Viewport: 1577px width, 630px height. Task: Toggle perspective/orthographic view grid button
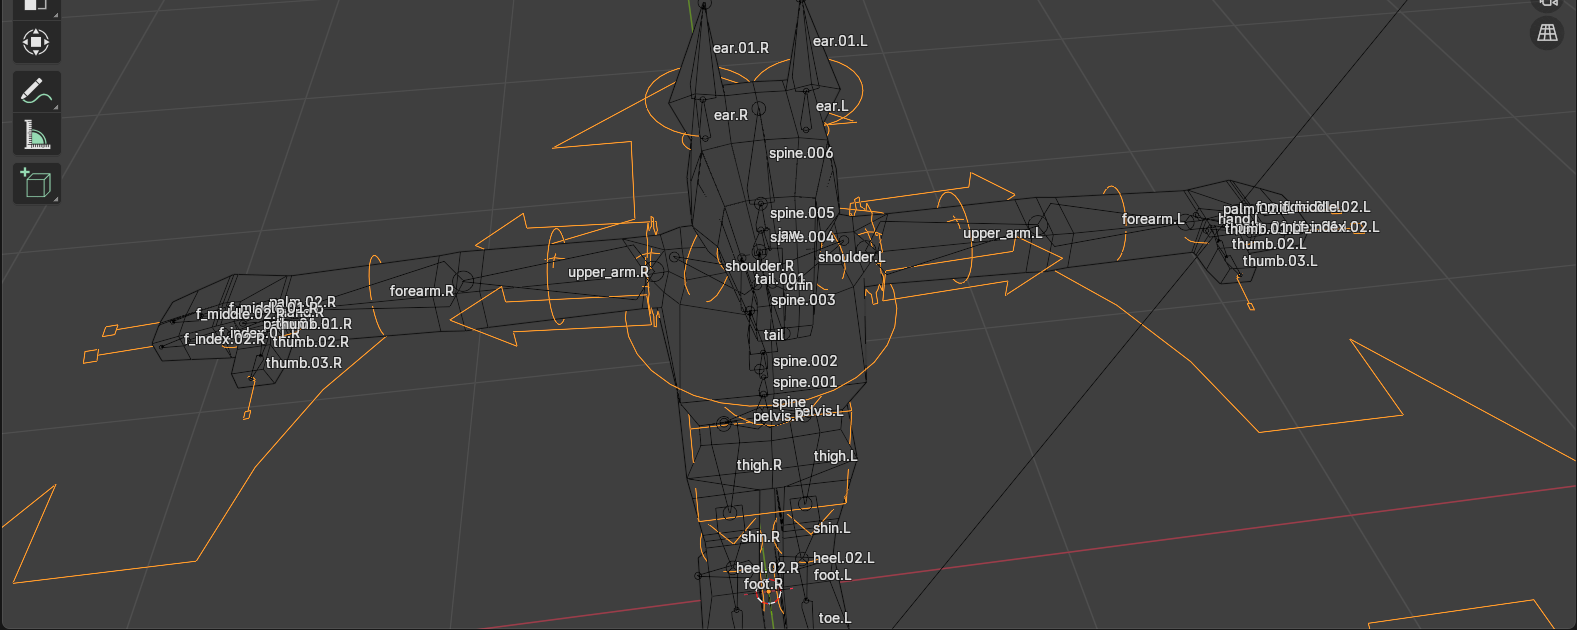click(1547, 33)
